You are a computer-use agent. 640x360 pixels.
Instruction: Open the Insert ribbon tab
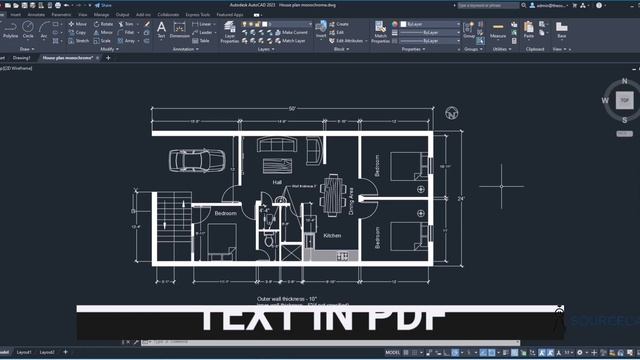tap(15, 15)
